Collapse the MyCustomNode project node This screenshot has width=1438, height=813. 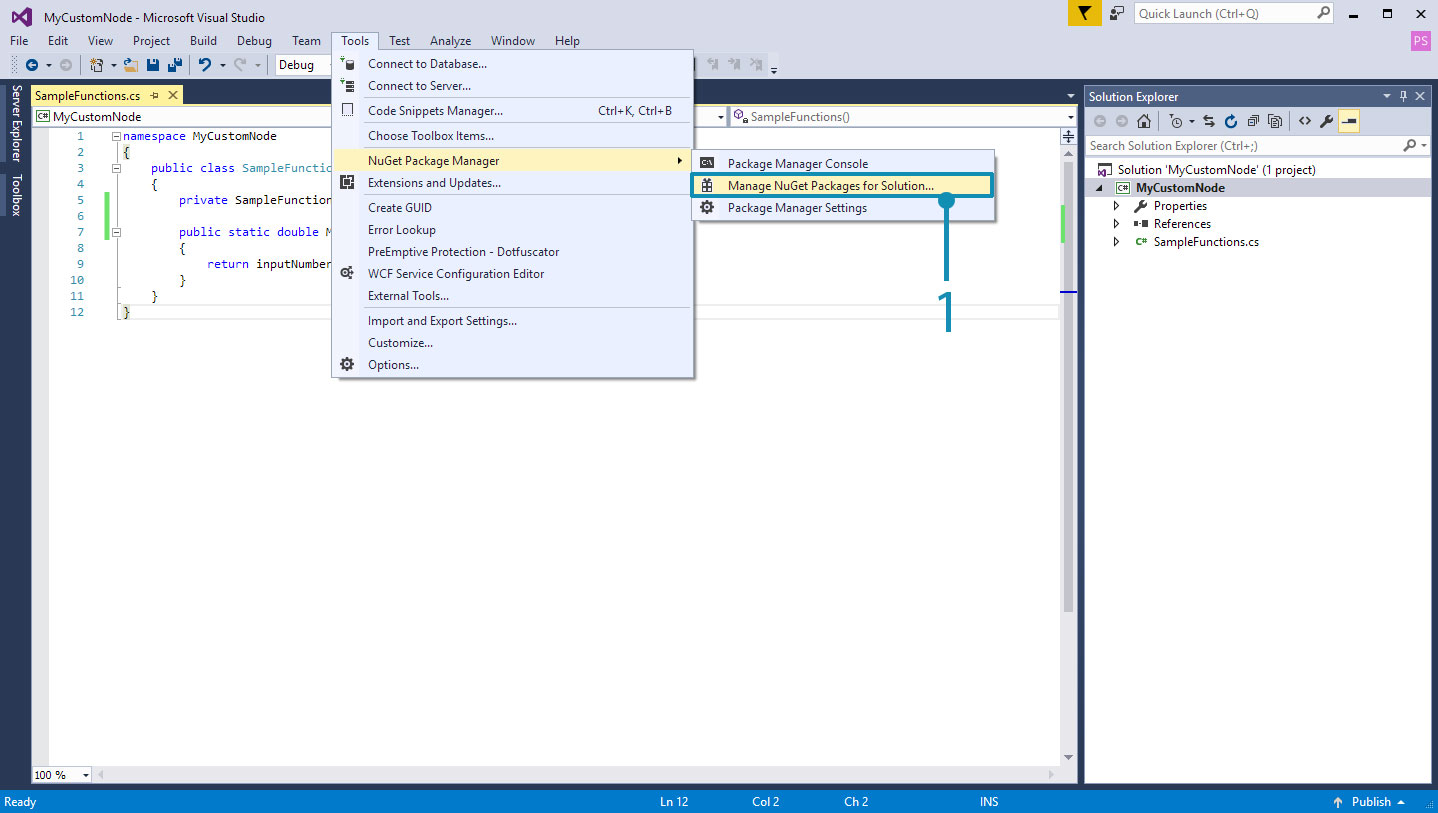(x=1101, y=188)
